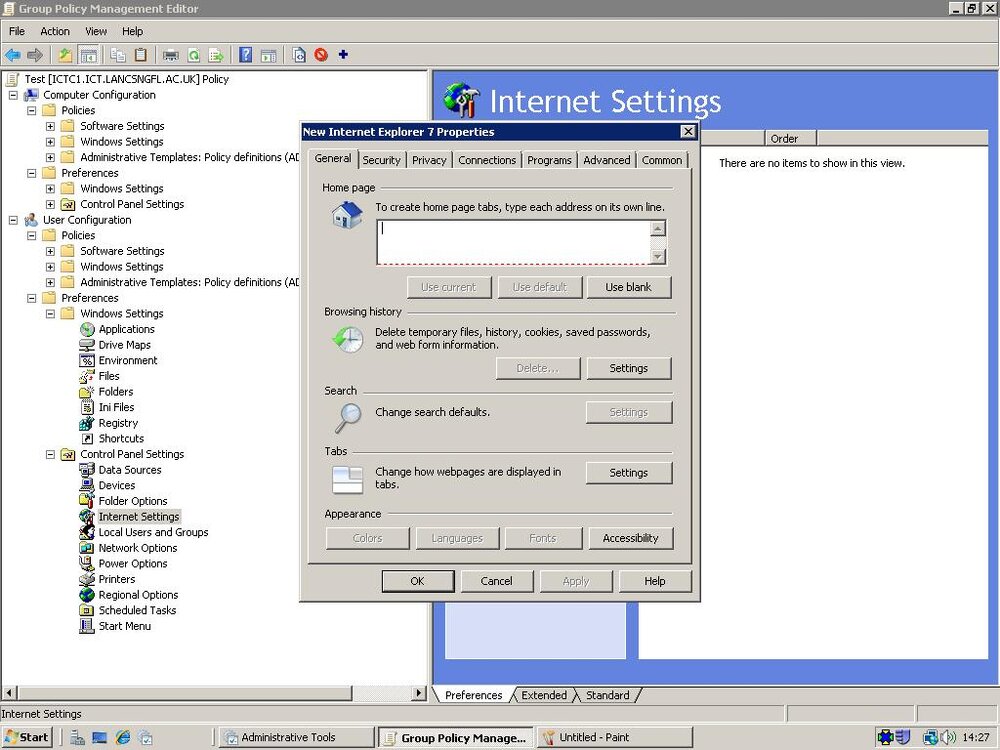Viewport: 1000px width, 750px height.
Task: Click Cancel in IE7 Properties dialog
Action: coord(496,581)
